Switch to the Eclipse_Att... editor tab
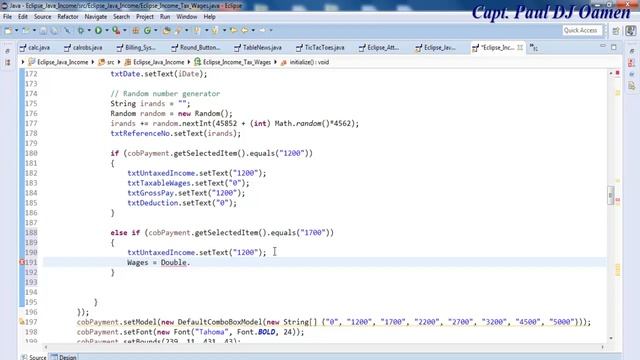This screenshot has height=360, width=640. point(379,48)
